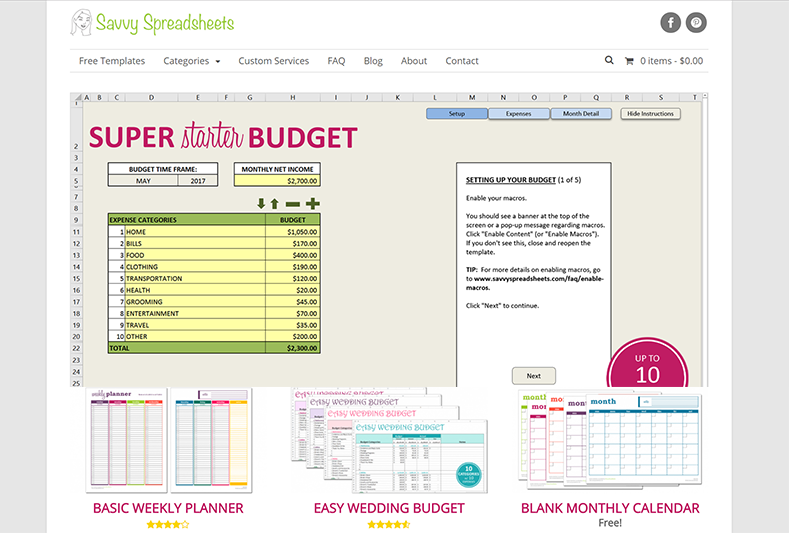
Task: Click the SETTING UP YOUR BUDGET heading
Action: coord(511,180)
